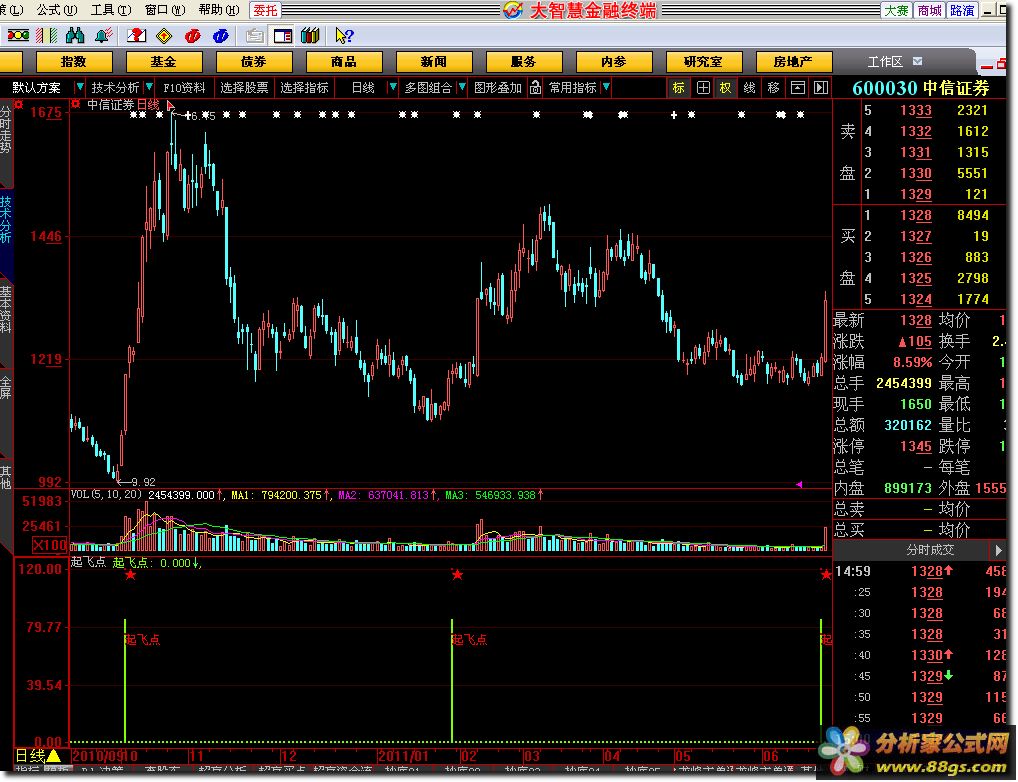Viewport: 1018px width, 782px height.
Task: Open the alarm bell alert tool
Action: tap(103, 35)
